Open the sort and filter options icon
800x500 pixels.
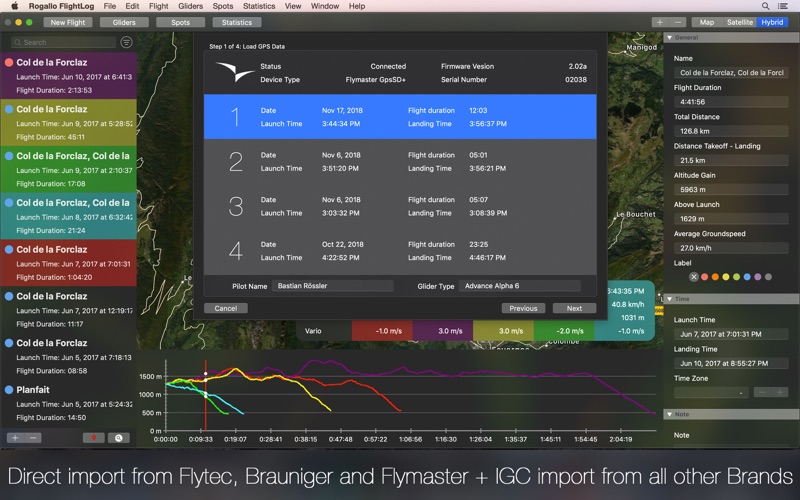[x=126, y=42]
